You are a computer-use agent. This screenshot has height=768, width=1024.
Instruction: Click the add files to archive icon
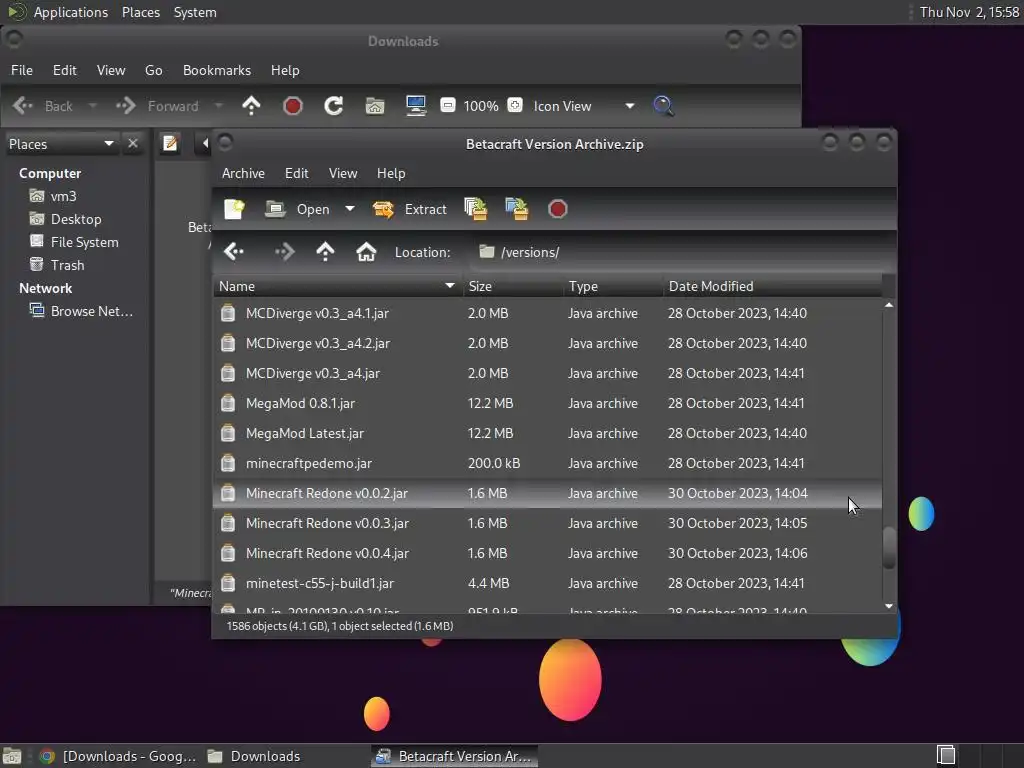(x=476, y=209)
